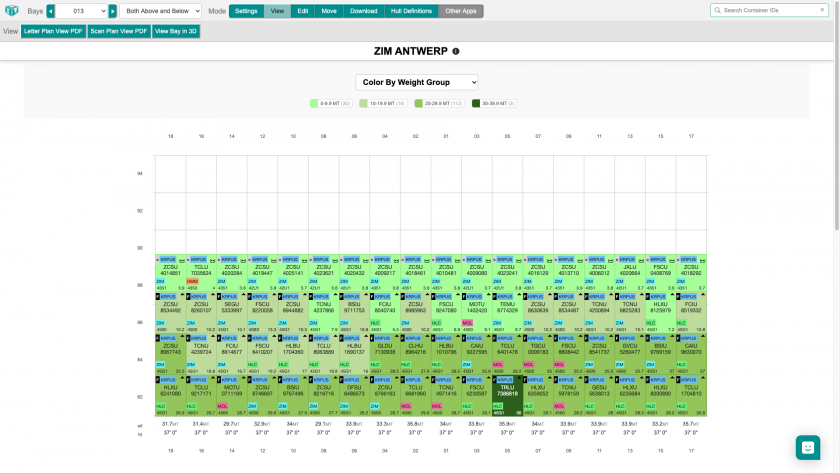Click ZIM tag on GVCU 5260477
The height and width of the screenshot is (473, 840).
619,365
